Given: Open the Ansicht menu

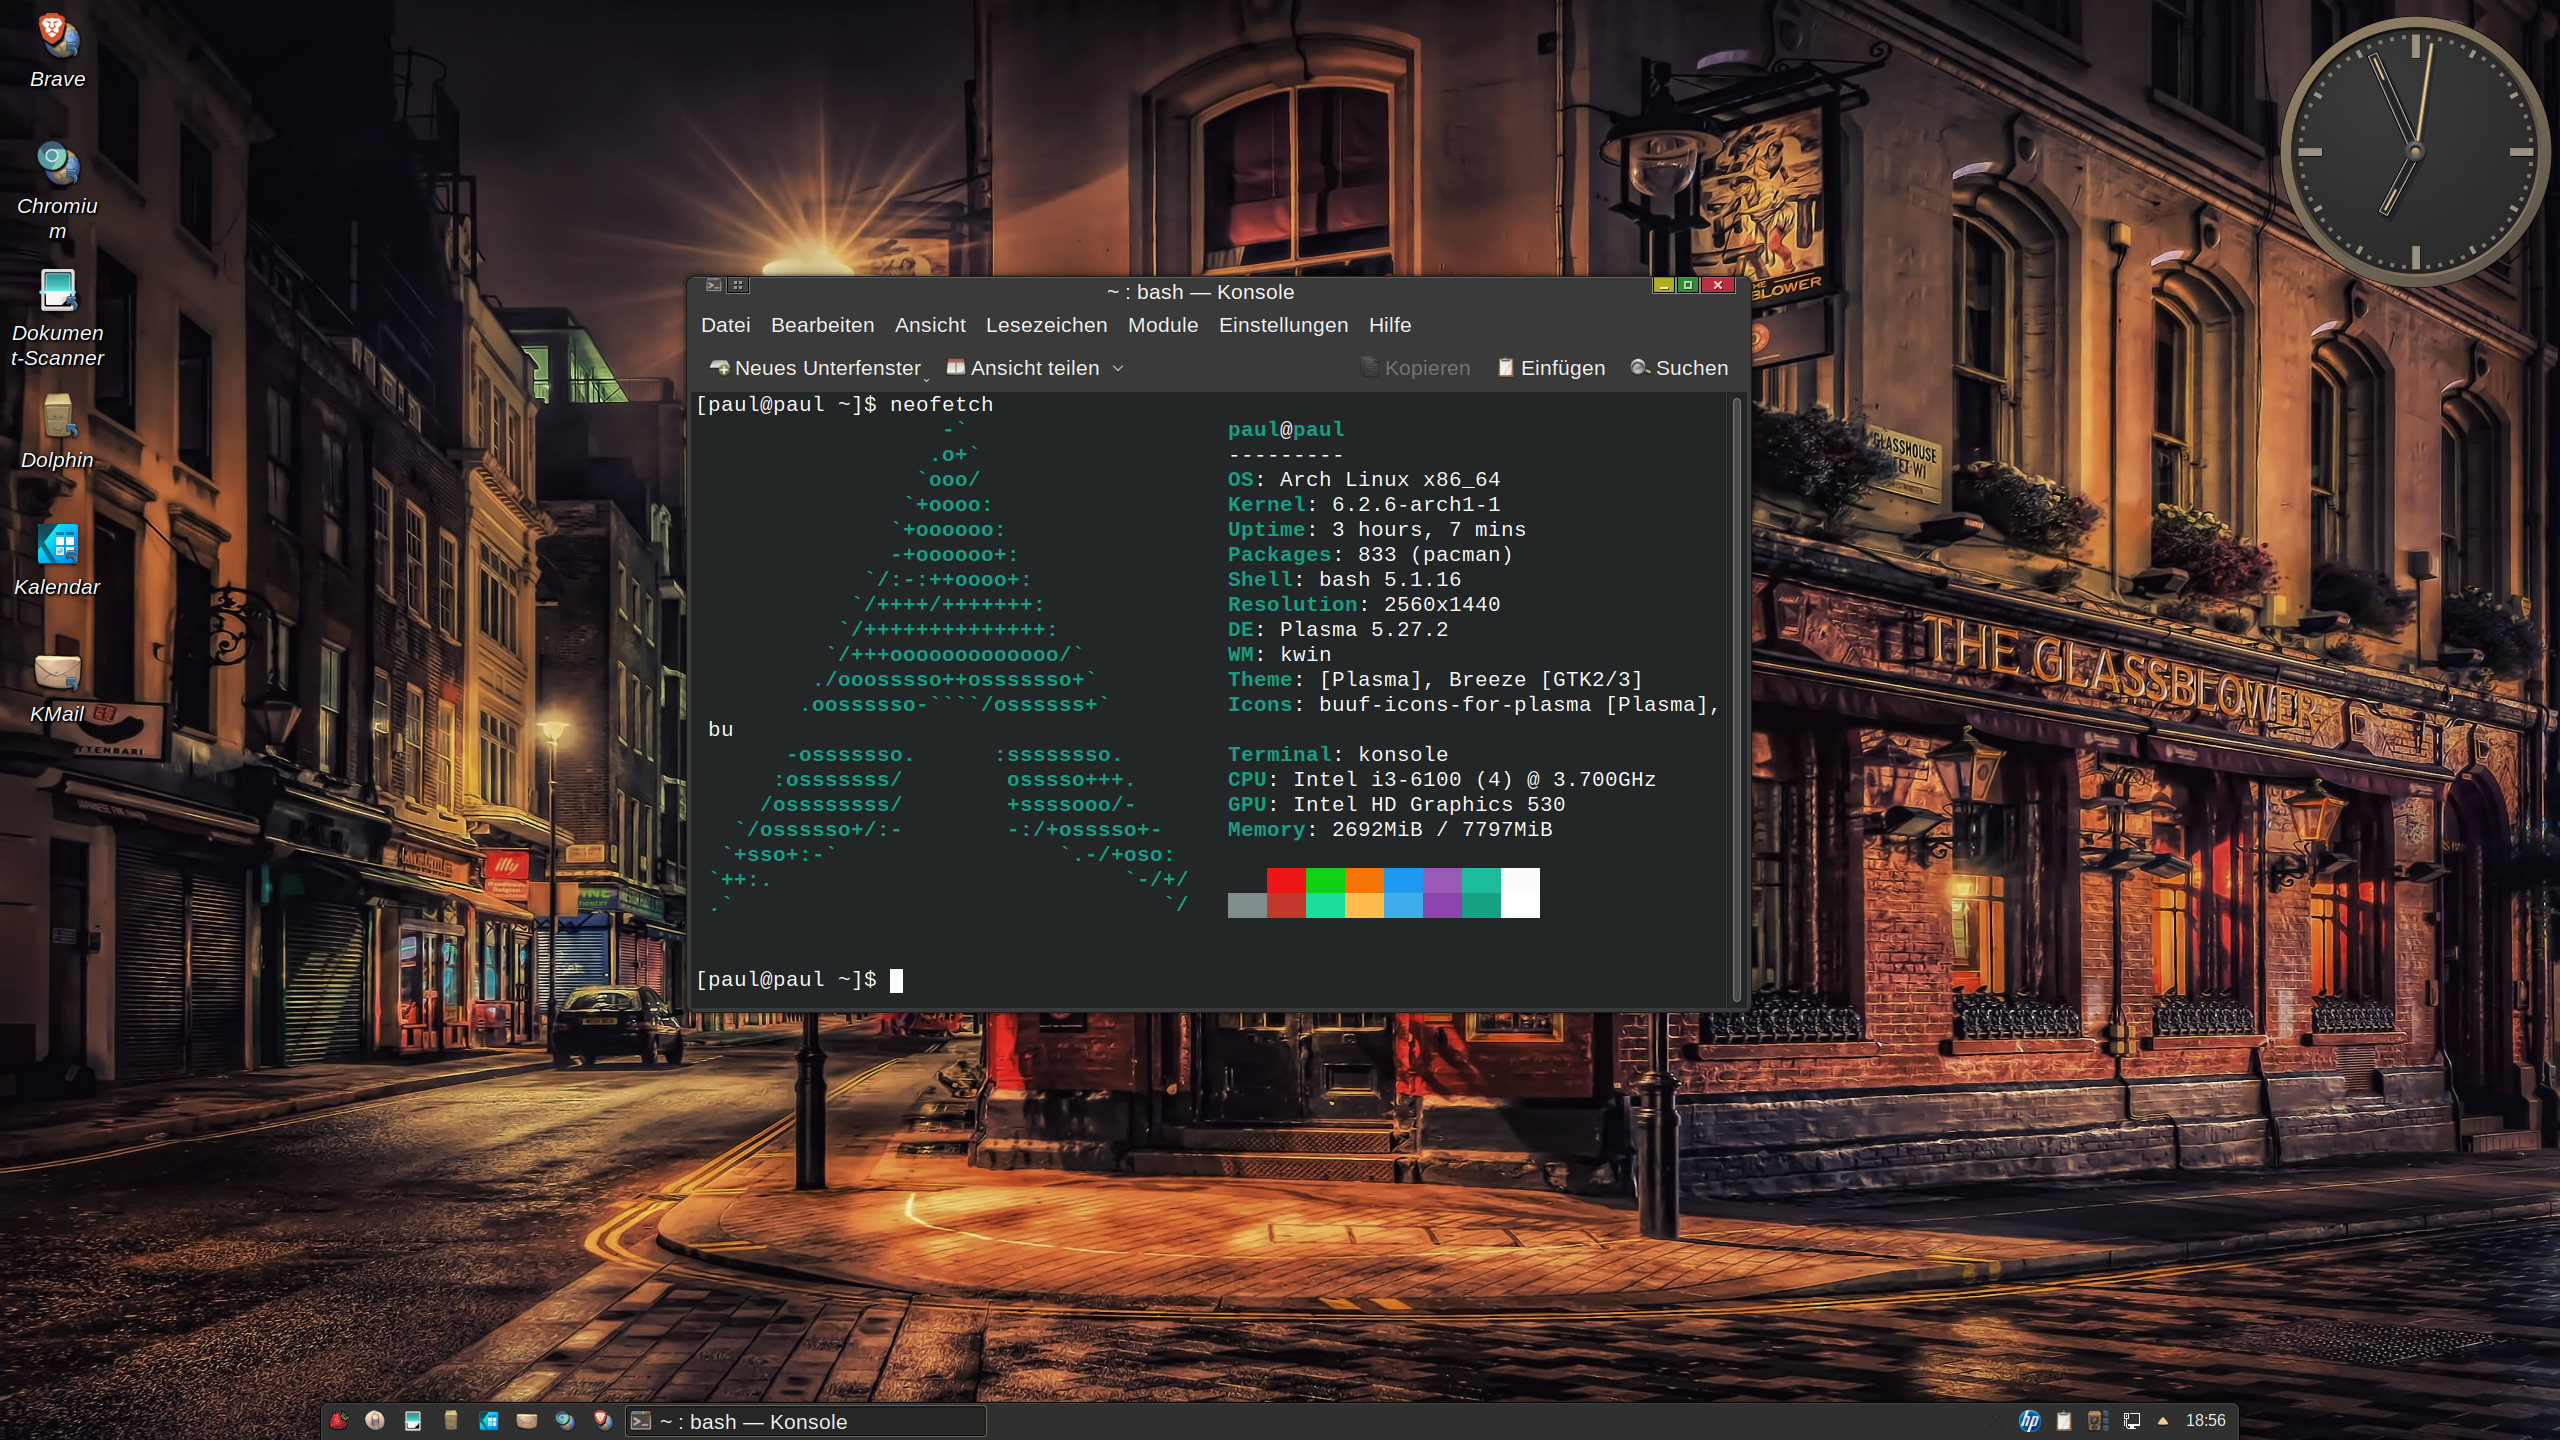Looking at the screenshot, I should 930,325.
